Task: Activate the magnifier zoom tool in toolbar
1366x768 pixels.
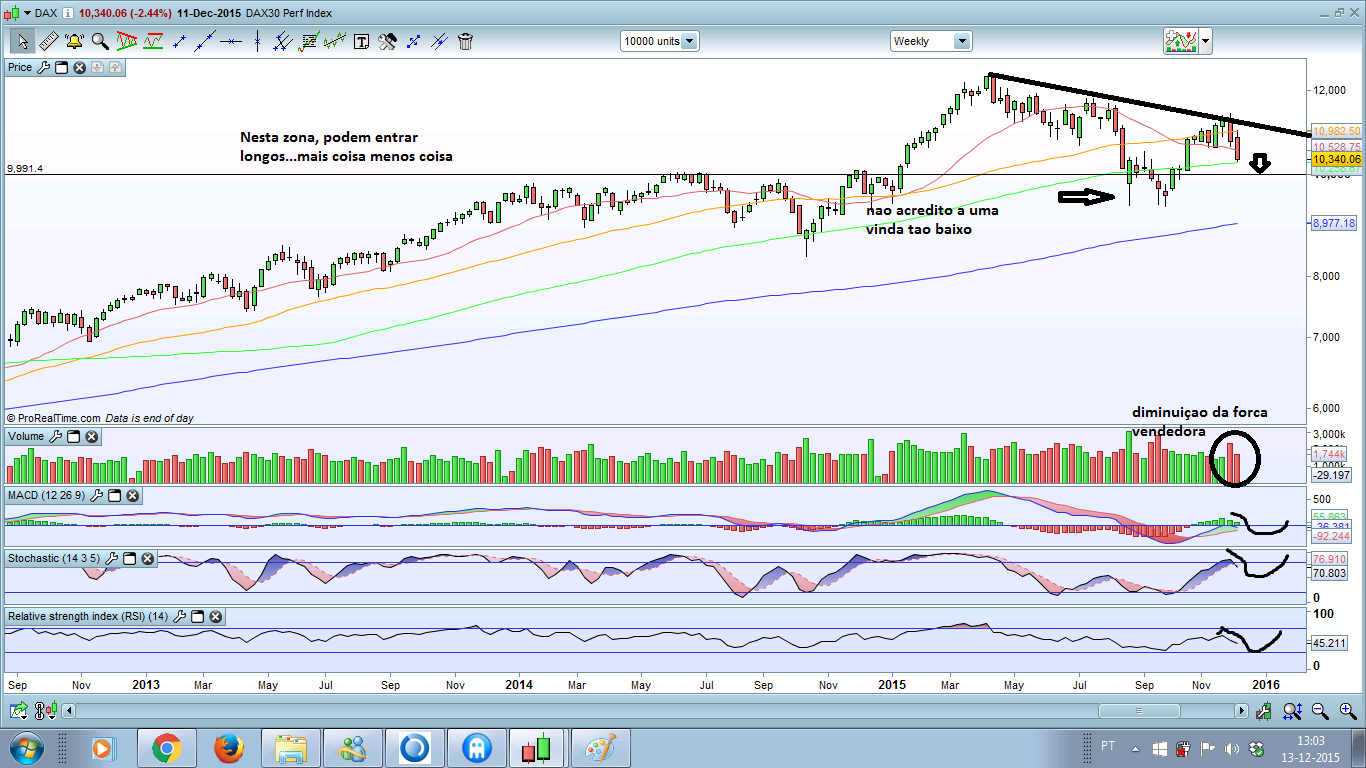Action: pos(100,41)
